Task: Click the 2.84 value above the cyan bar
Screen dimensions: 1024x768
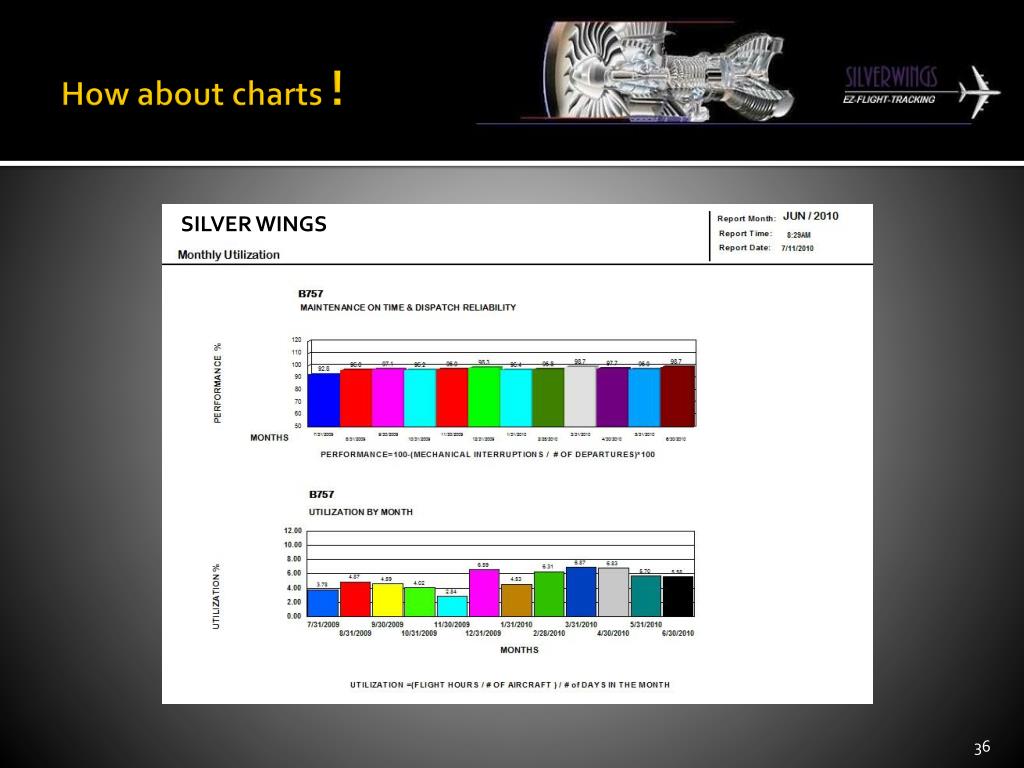Action: click(451, 592)
